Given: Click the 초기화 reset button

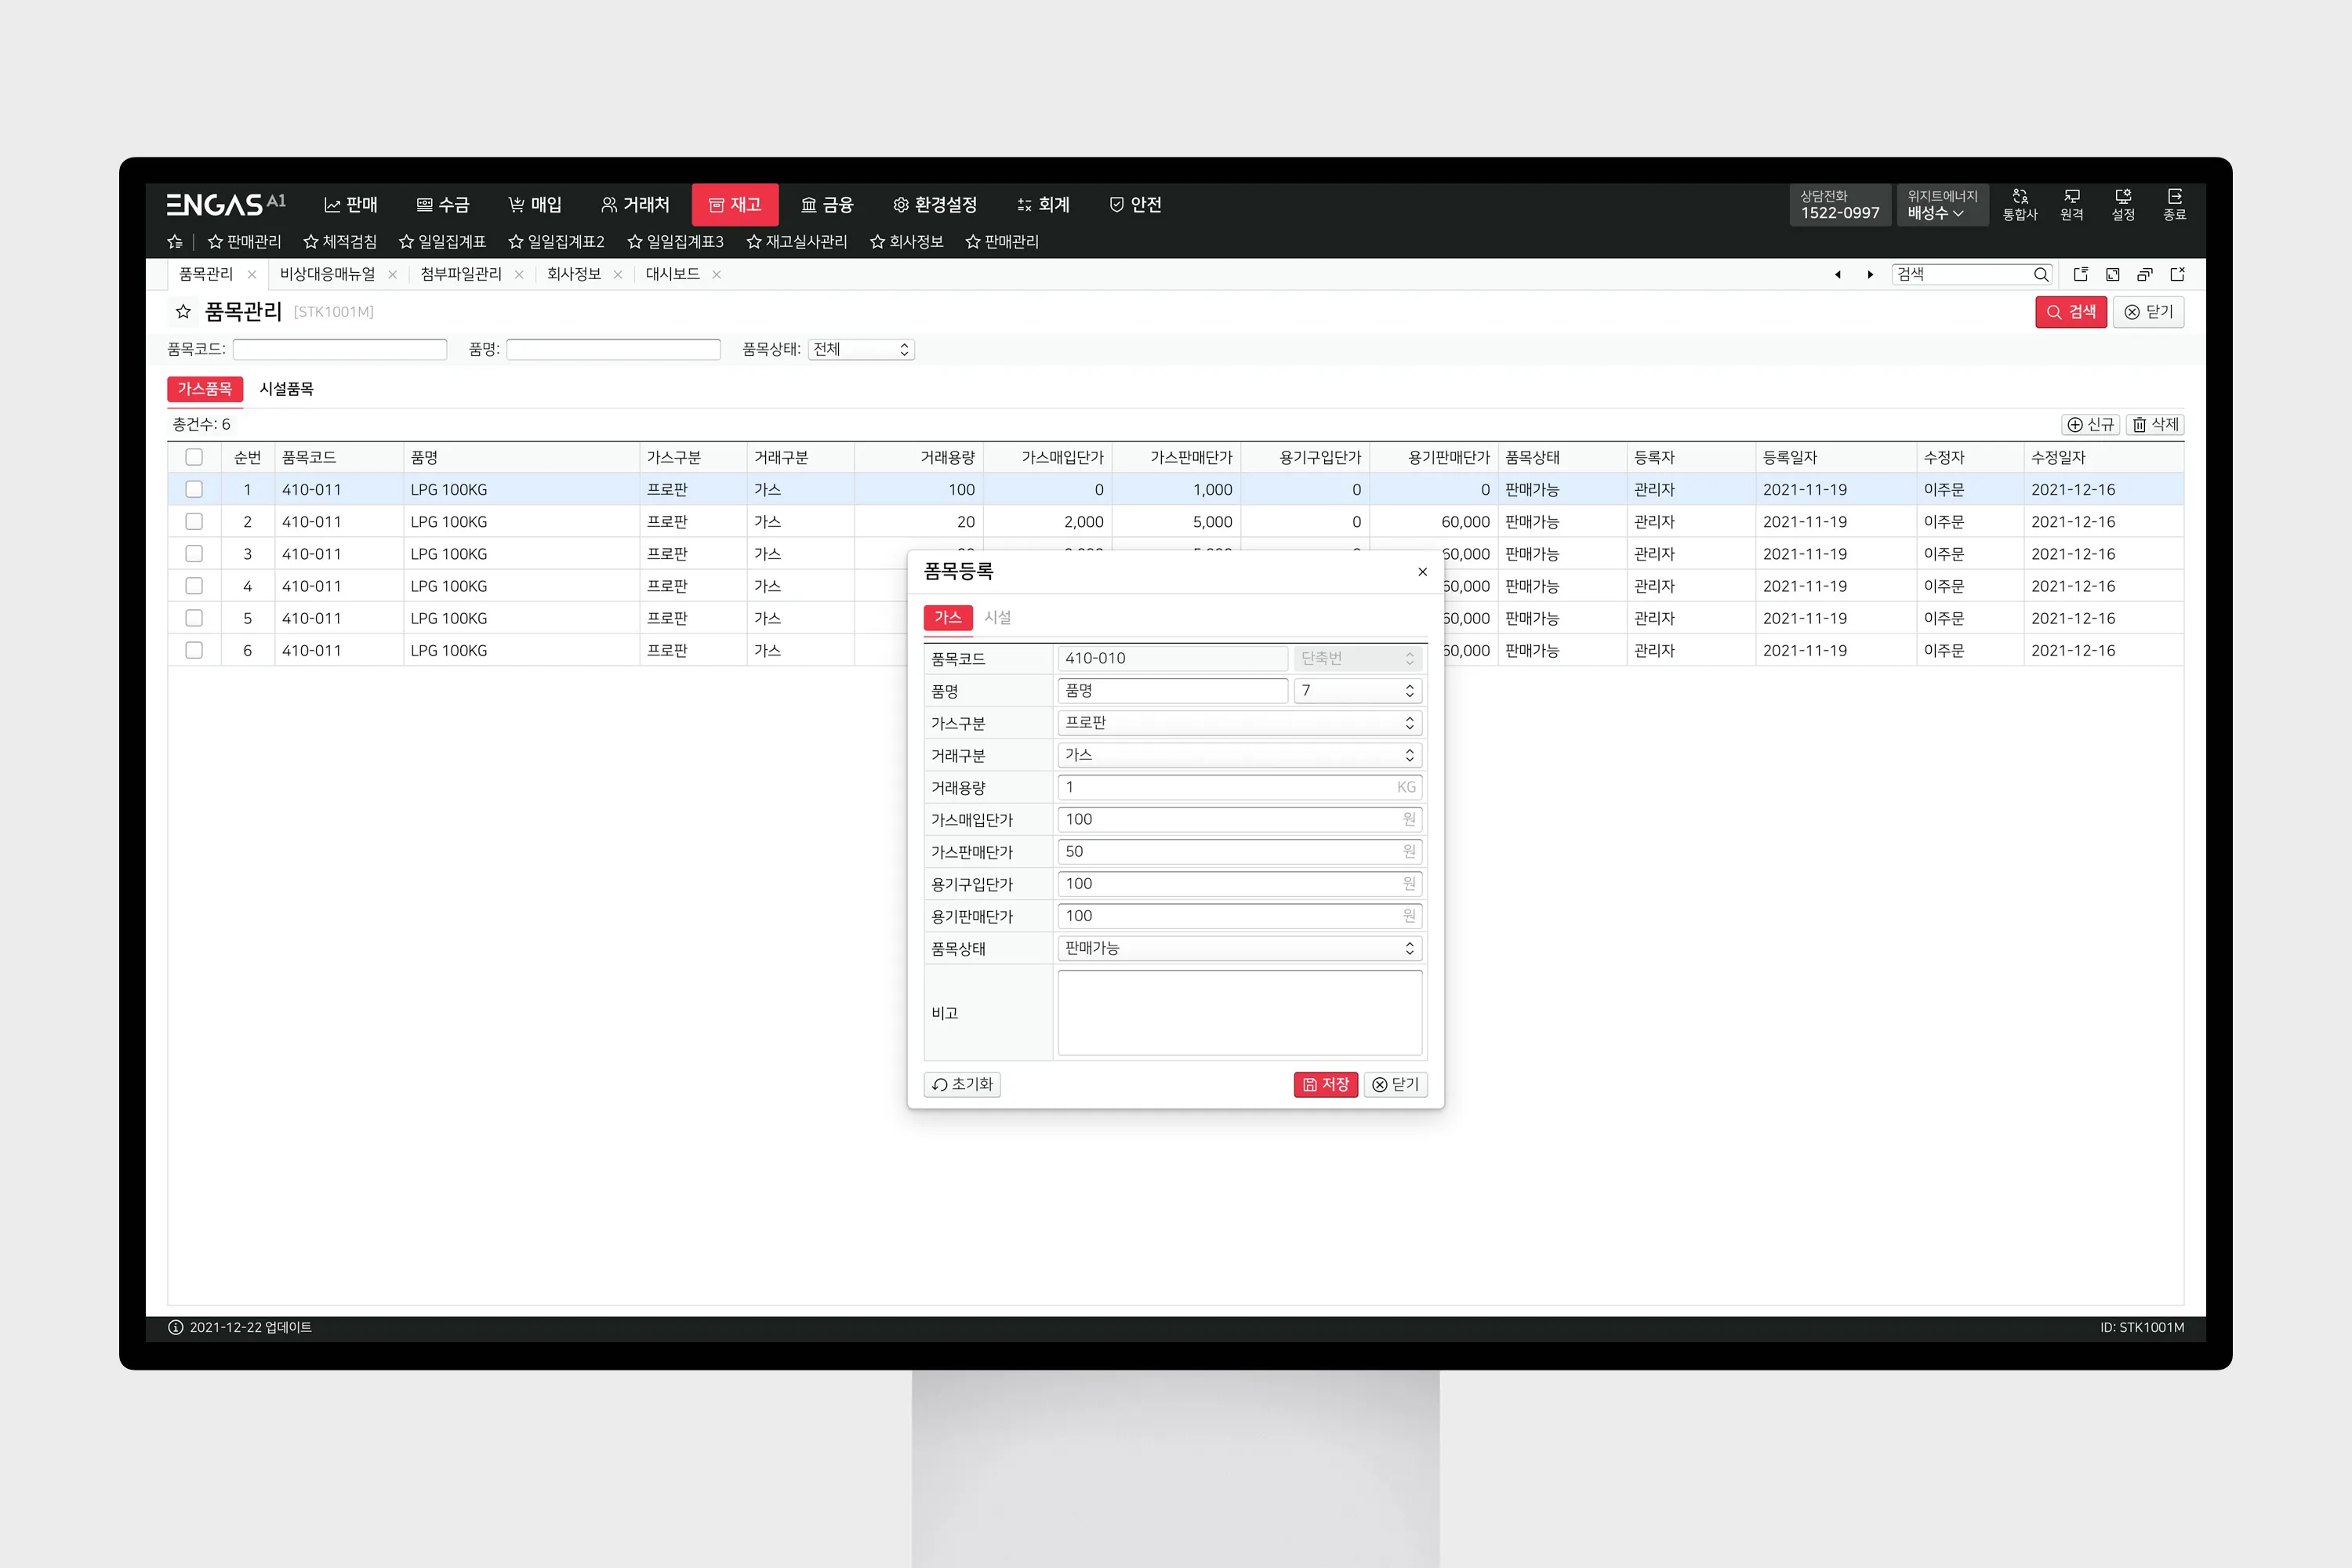Looking at the screenshot, I should 962,1084.
